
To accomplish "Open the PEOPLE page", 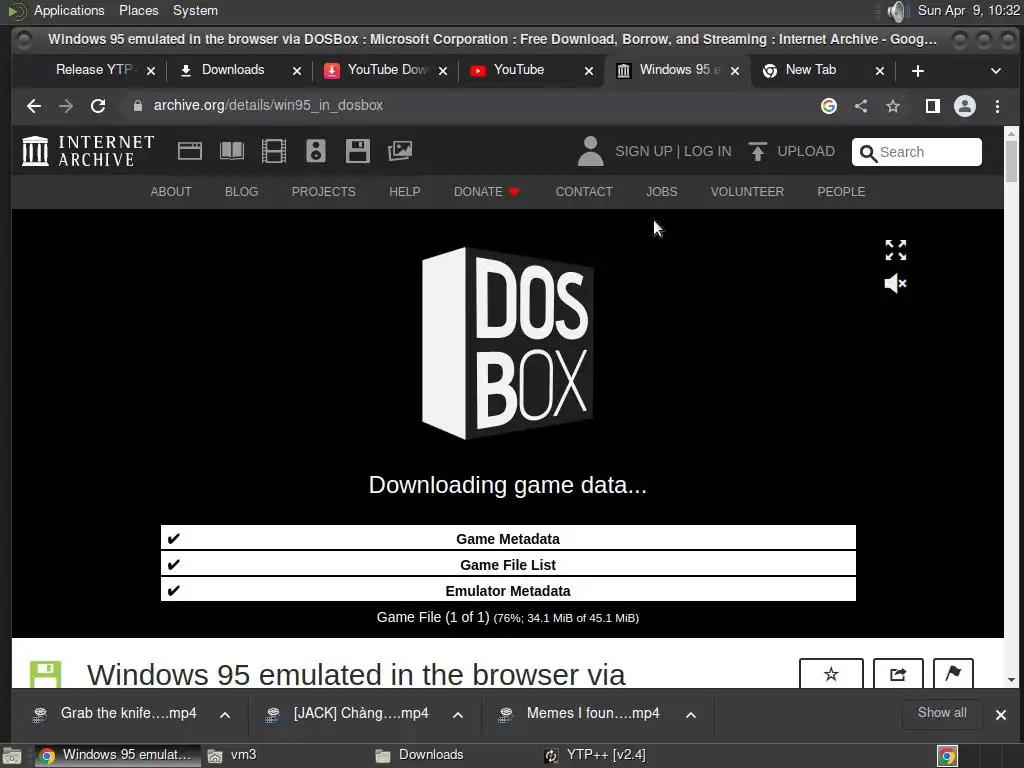I will click(x=841, y=191).
